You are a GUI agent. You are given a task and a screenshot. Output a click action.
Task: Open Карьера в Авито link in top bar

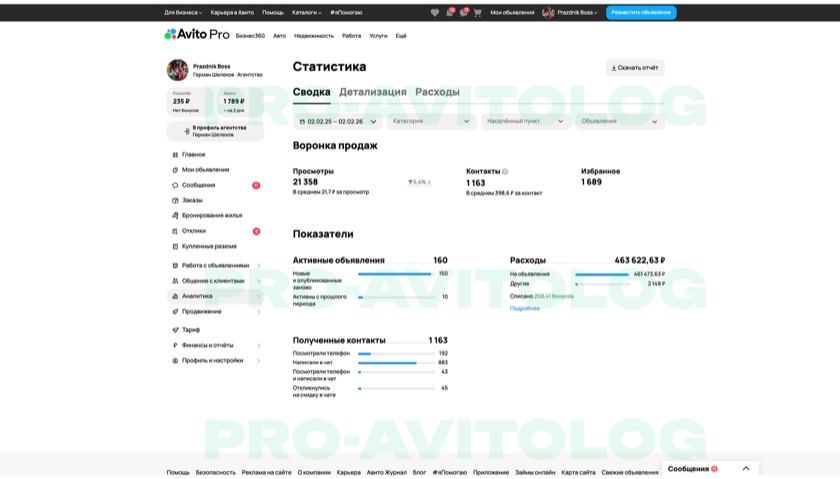232,13
